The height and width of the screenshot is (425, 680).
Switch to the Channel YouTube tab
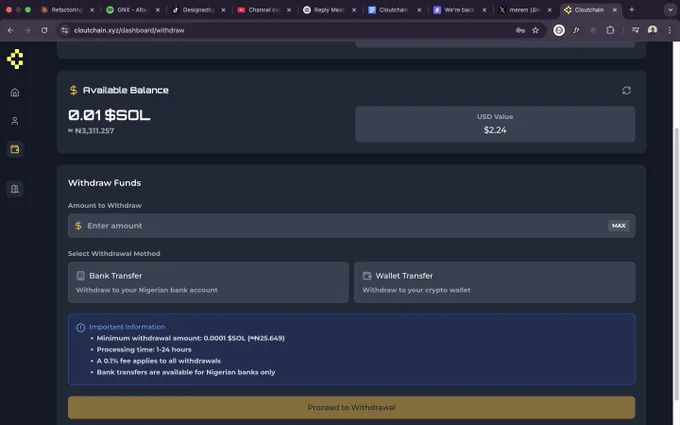264,10
